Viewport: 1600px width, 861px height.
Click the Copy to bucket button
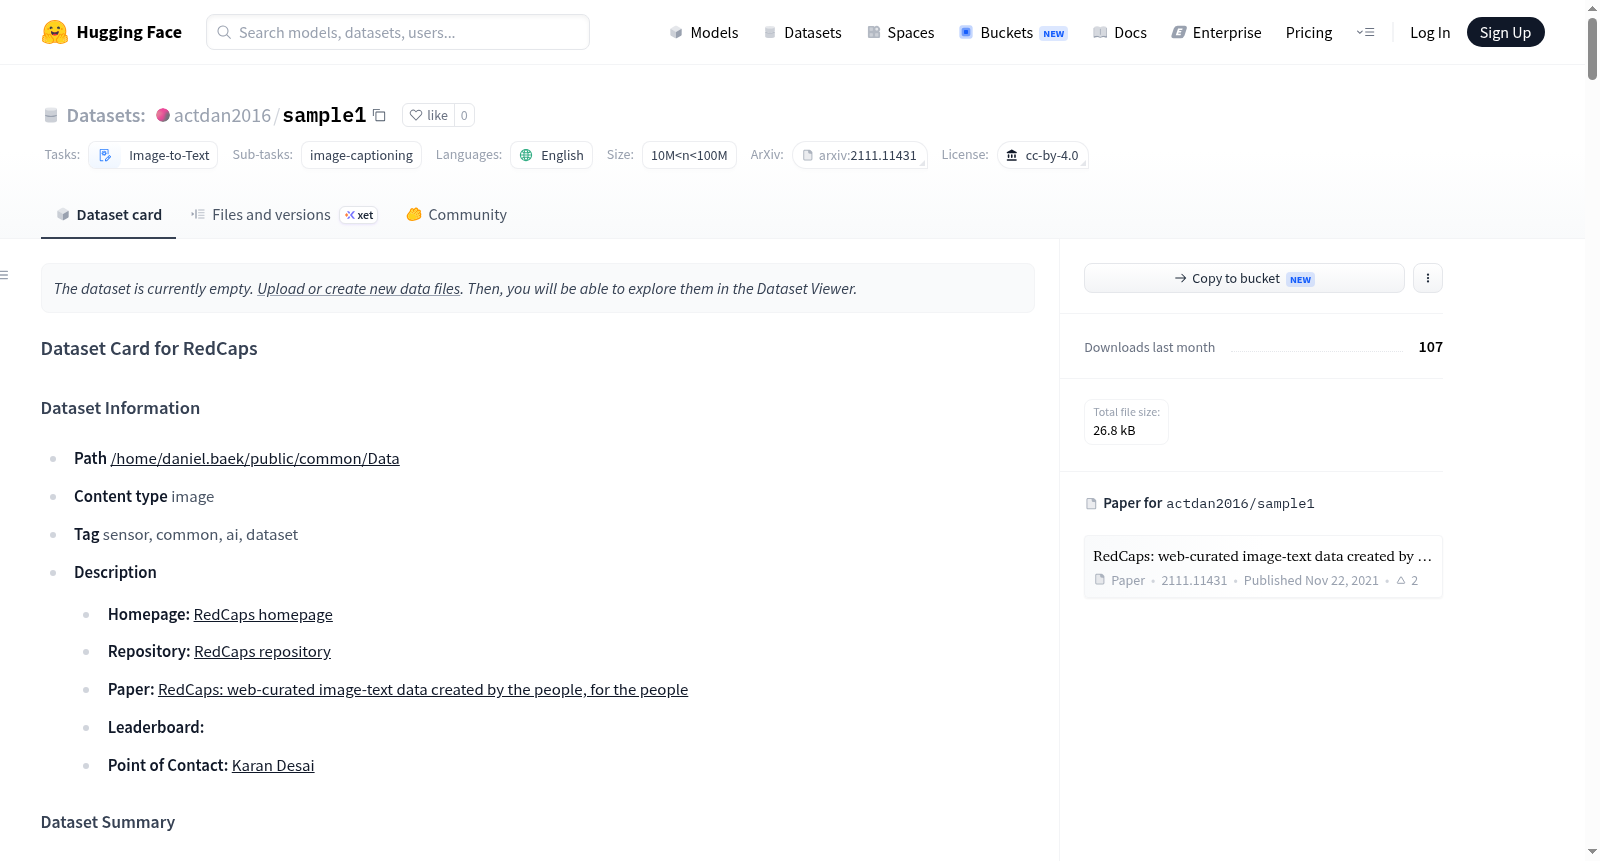(1244, 278)
